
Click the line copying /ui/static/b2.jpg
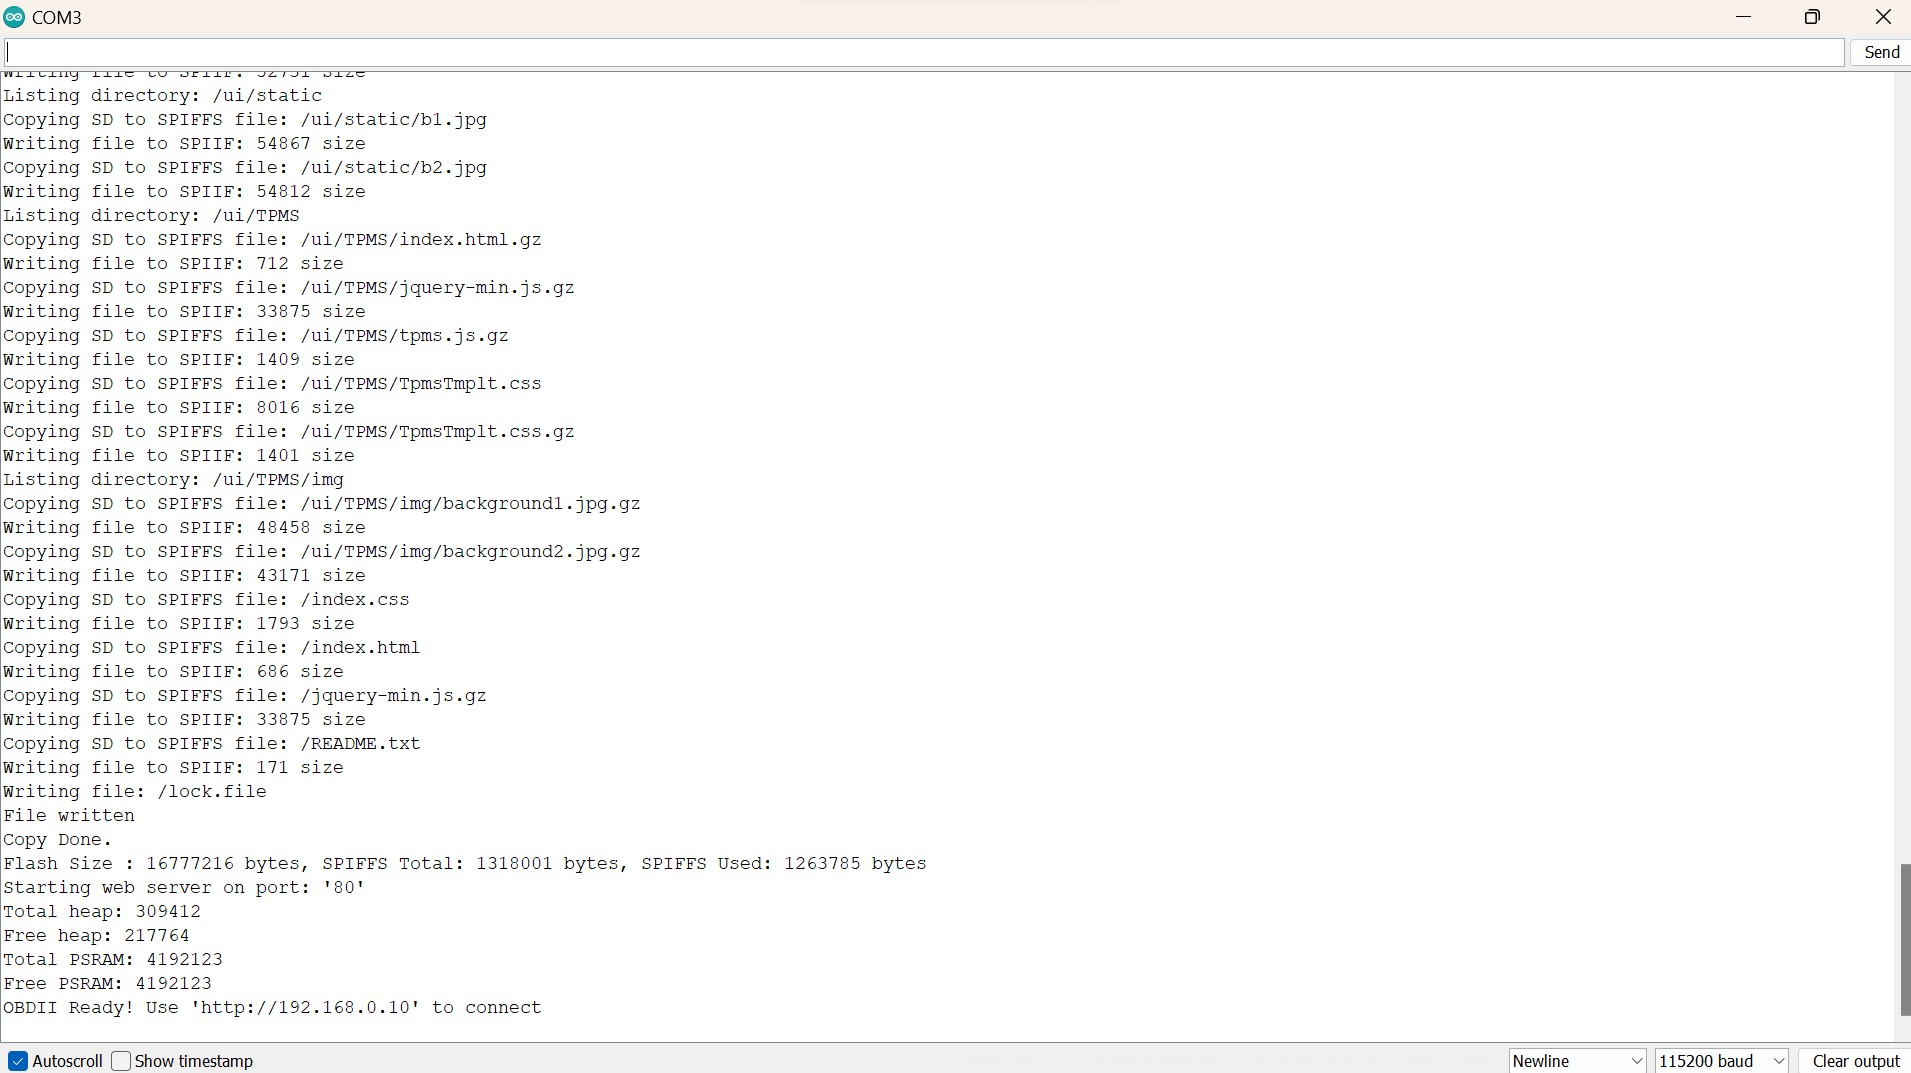point(245,168)
